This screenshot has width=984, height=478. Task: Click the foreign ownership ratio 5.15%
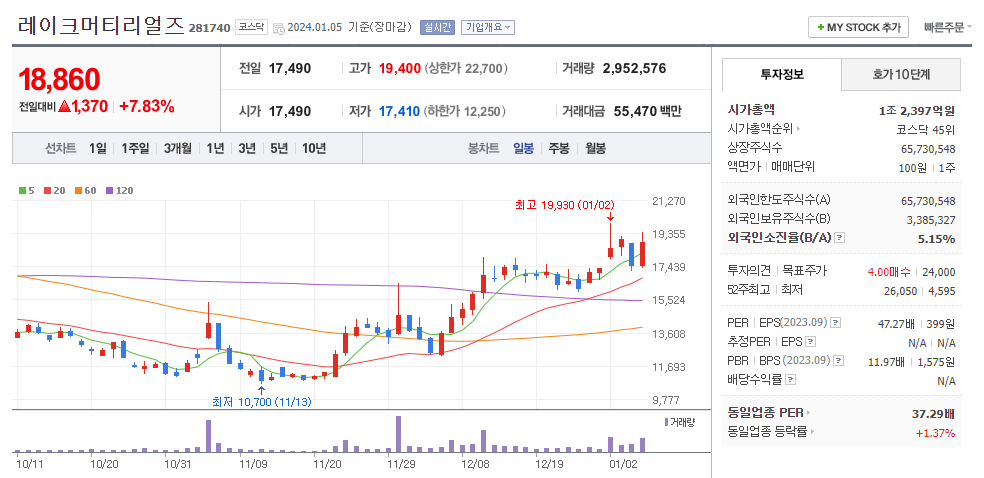pos(938,239)
